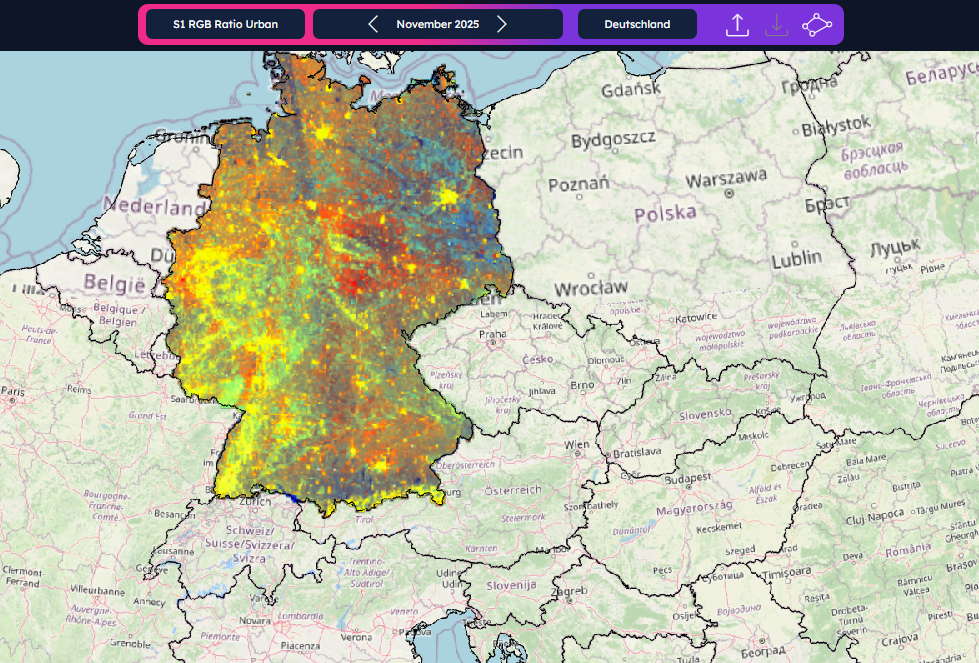Select the polygon drawing tool icon

[x=816, y=25]
